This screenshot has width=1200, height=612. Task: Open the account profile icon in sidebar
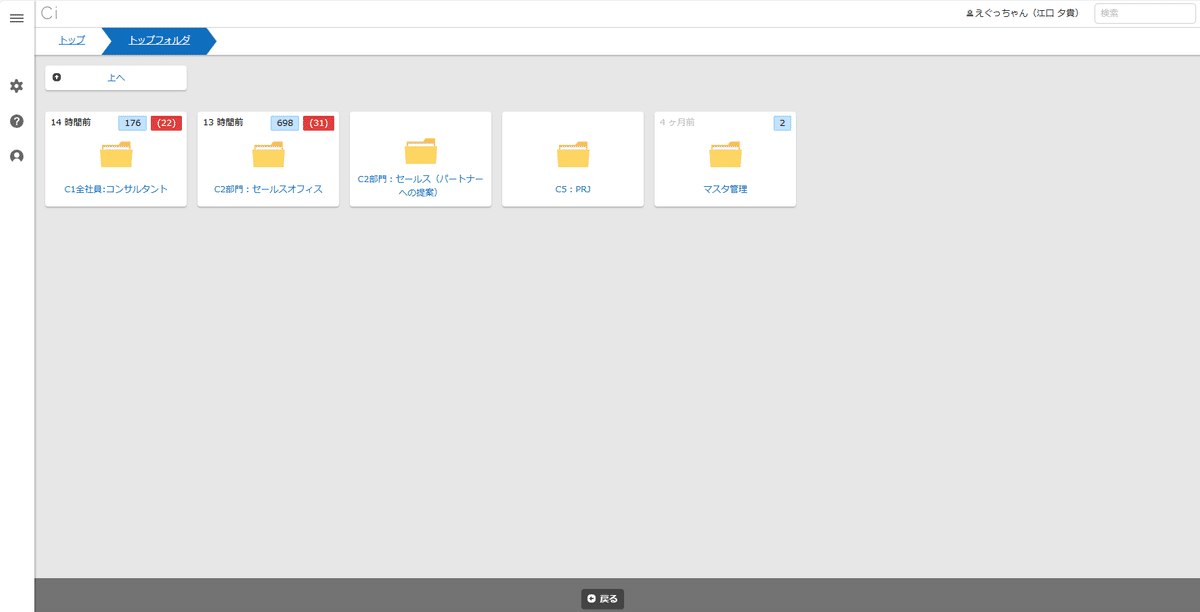tap(16, 156)
